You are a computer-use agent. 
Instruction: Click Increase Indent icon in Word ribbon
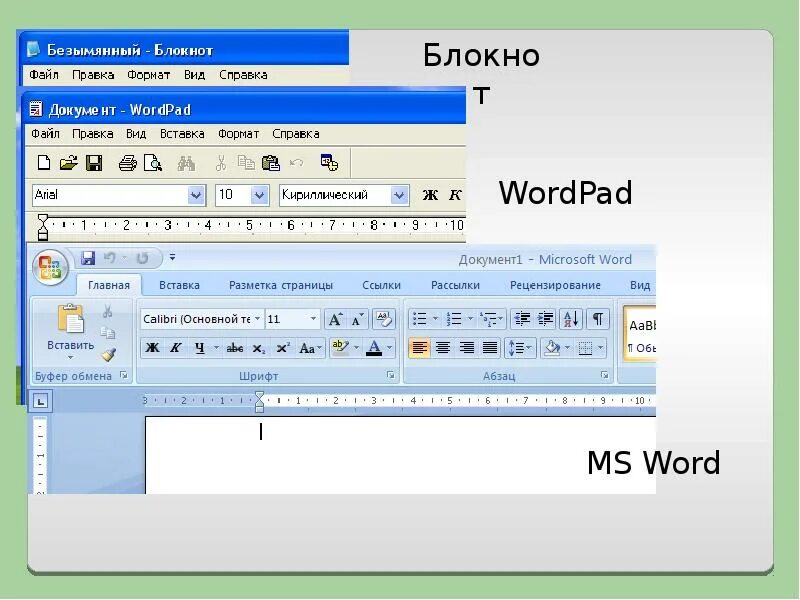[545, 319]
